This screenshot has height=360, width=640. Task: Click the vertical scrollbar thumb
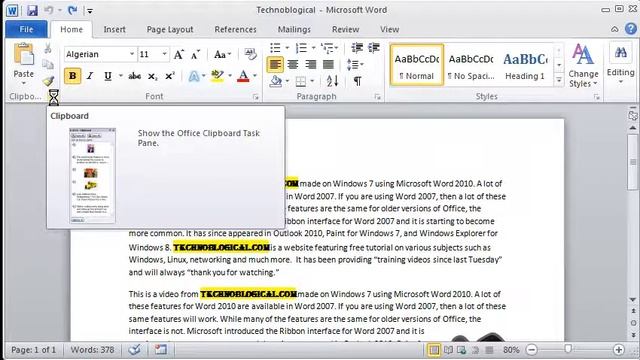click(x=633, y=162)
